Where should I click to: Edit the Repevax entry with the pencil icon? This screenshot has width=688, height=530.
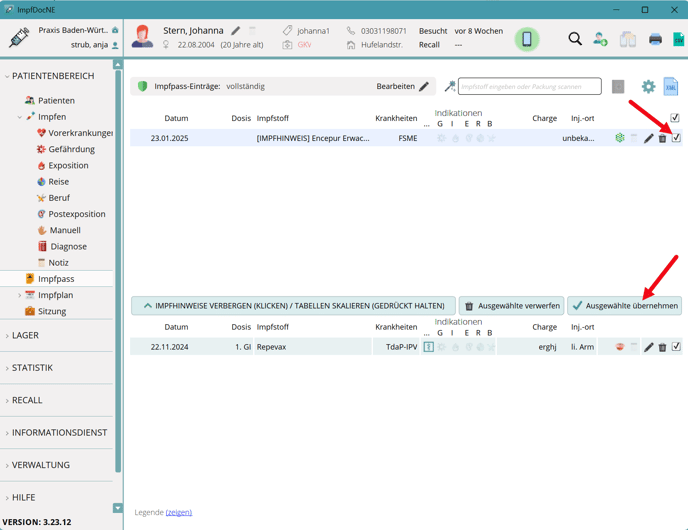[649, 347]
